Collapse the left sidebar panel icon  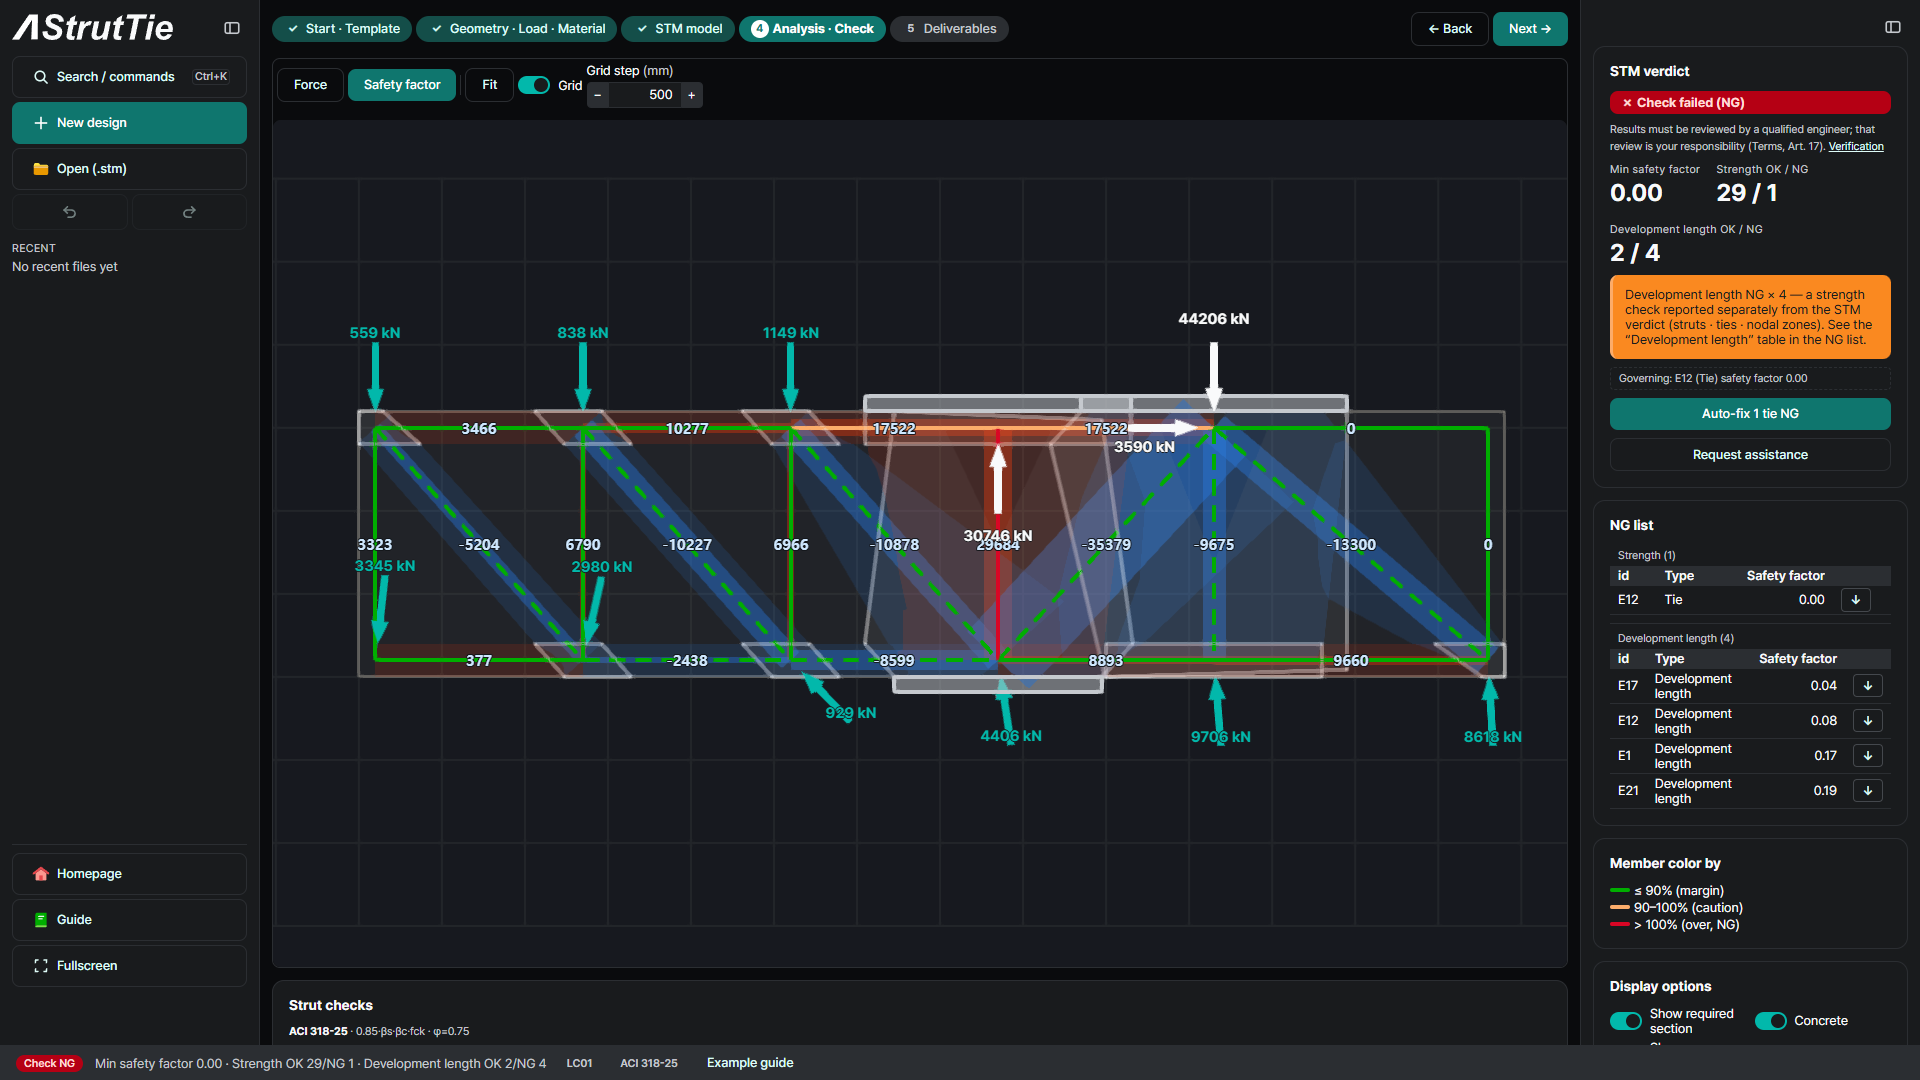pyautogui.click(x=232, y=28)
